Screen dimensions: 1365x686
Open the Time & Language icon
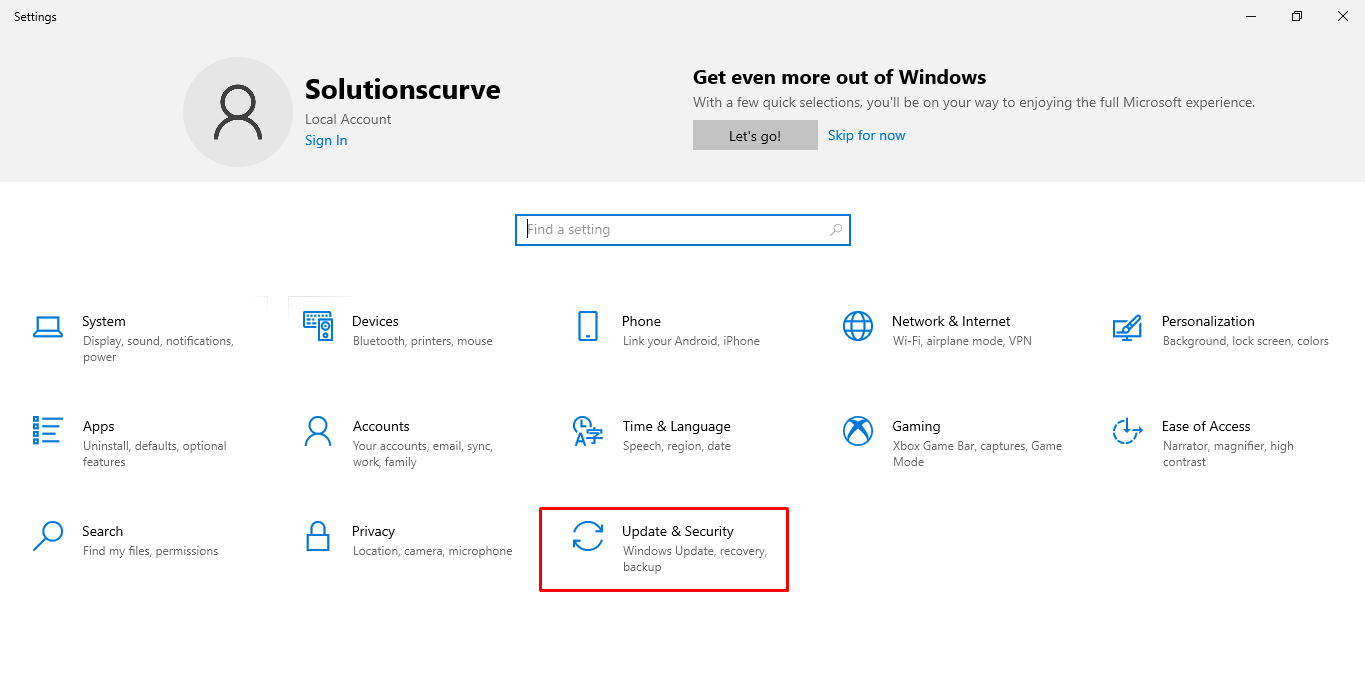point(588,431)
